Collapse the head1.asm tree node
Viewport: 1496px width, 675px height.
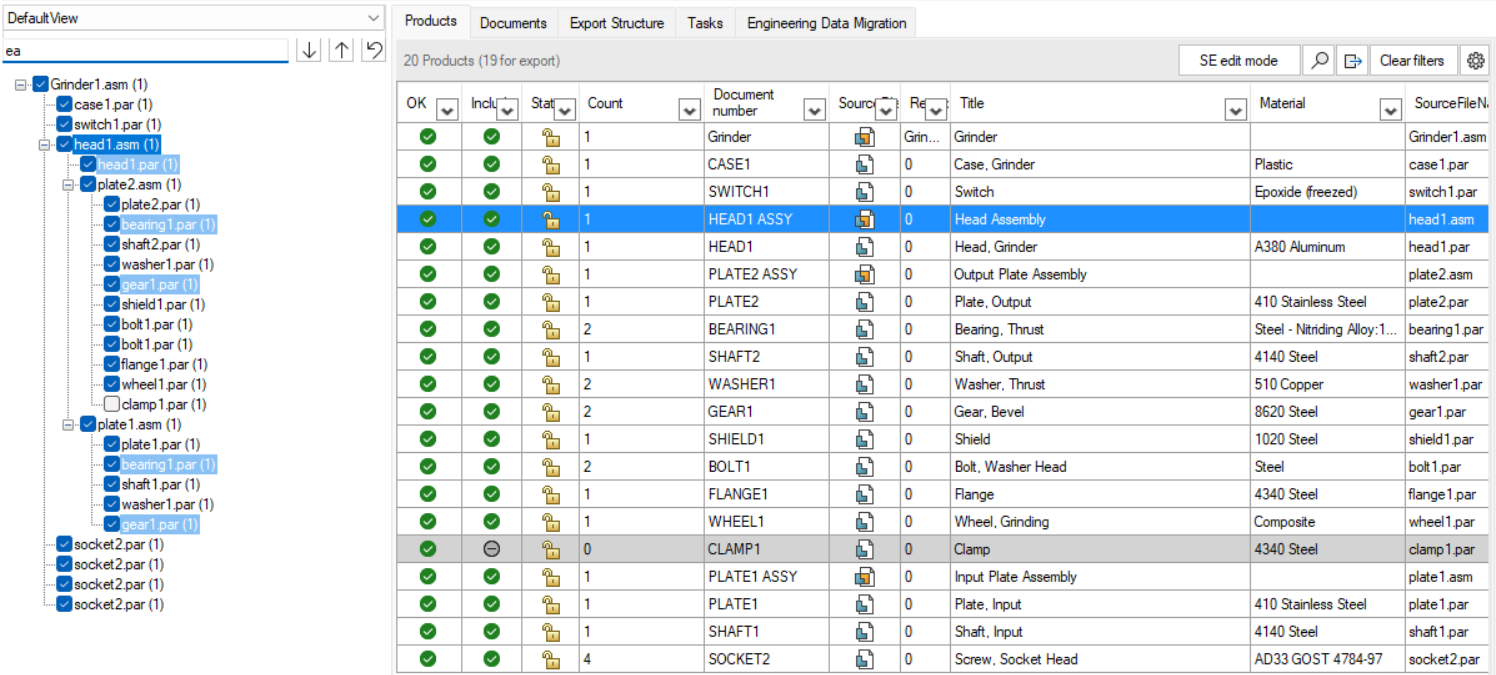(45, 145)
